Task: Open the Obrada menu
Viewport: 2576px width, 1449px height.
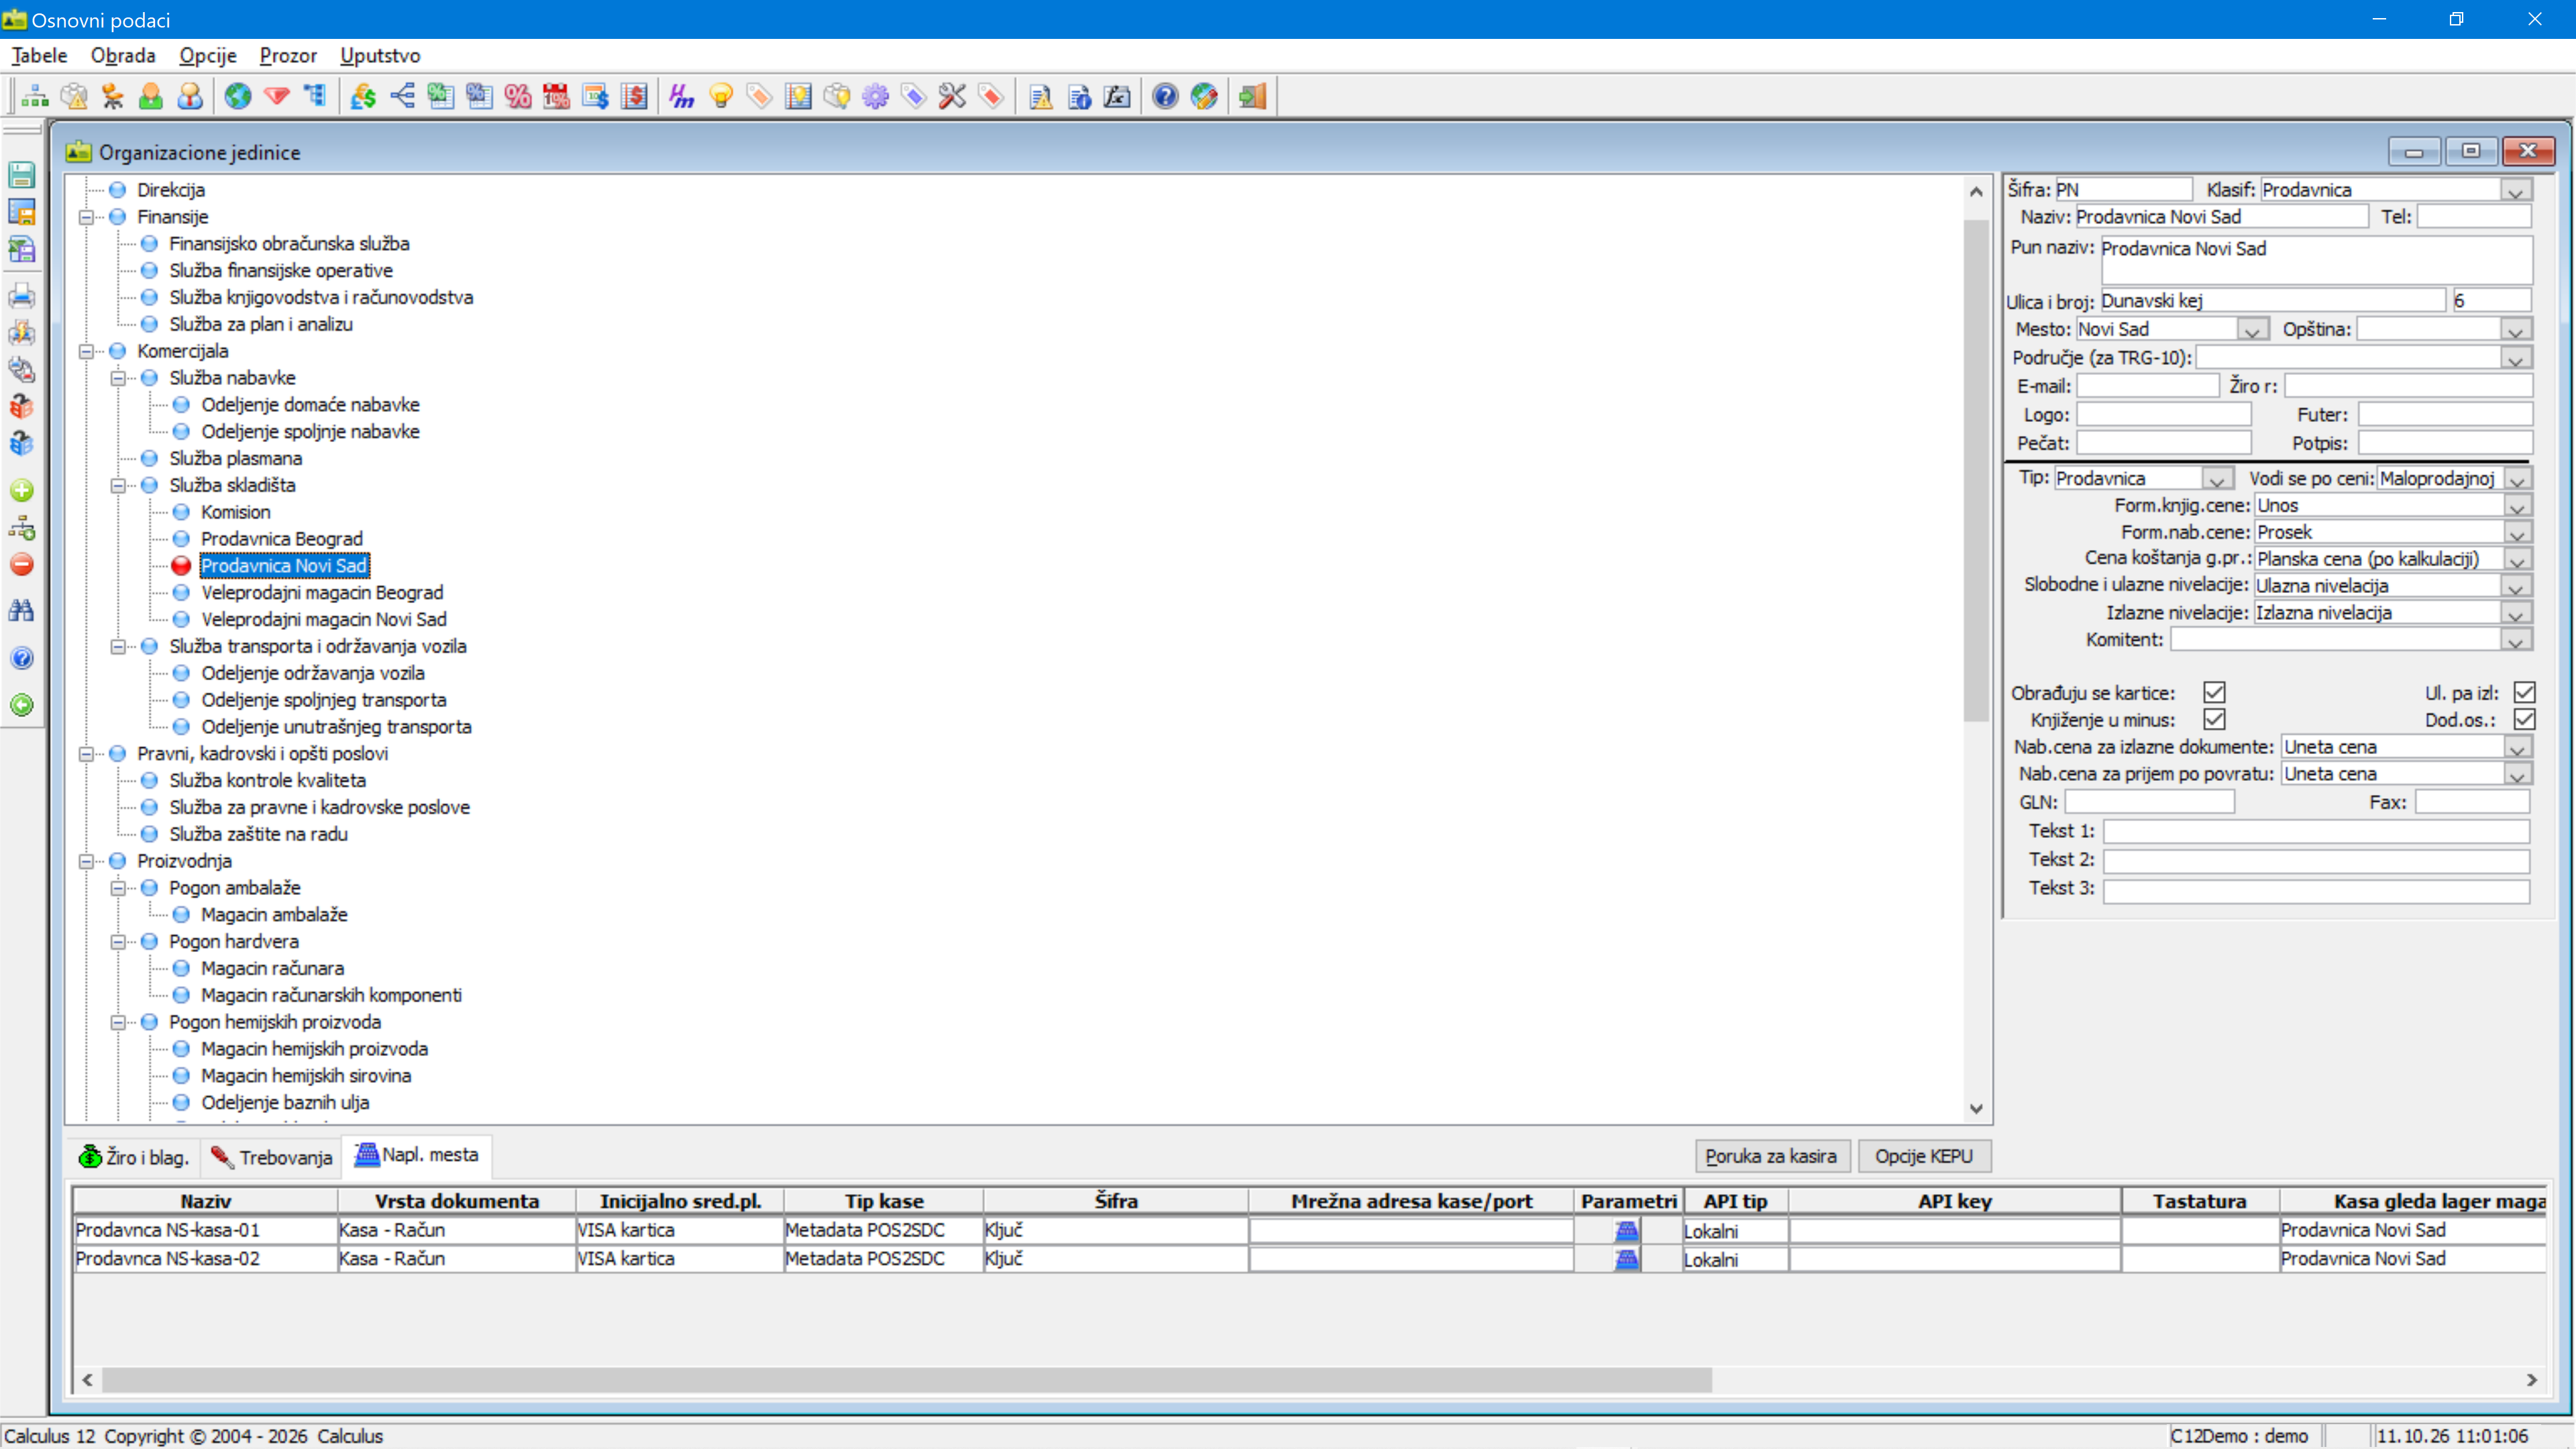Action: 123,56
